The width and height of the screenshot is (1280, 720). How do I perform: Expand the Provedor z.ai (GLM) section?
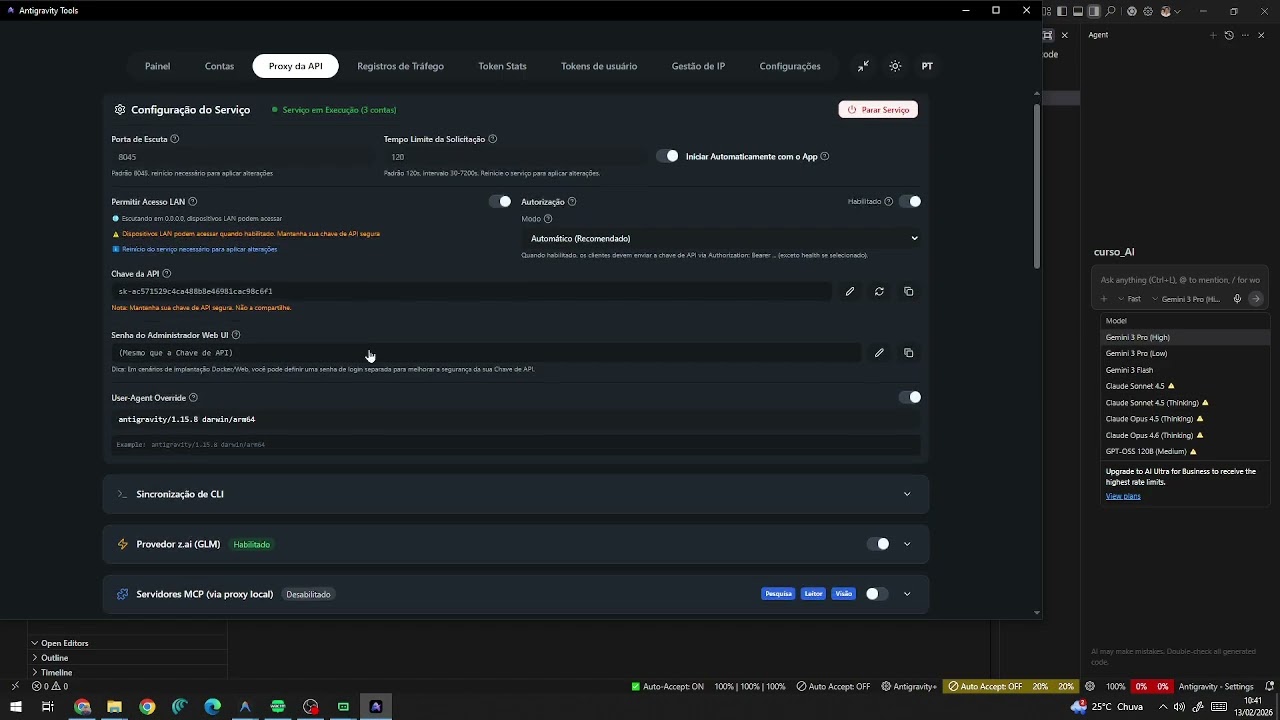pos(907,544)
